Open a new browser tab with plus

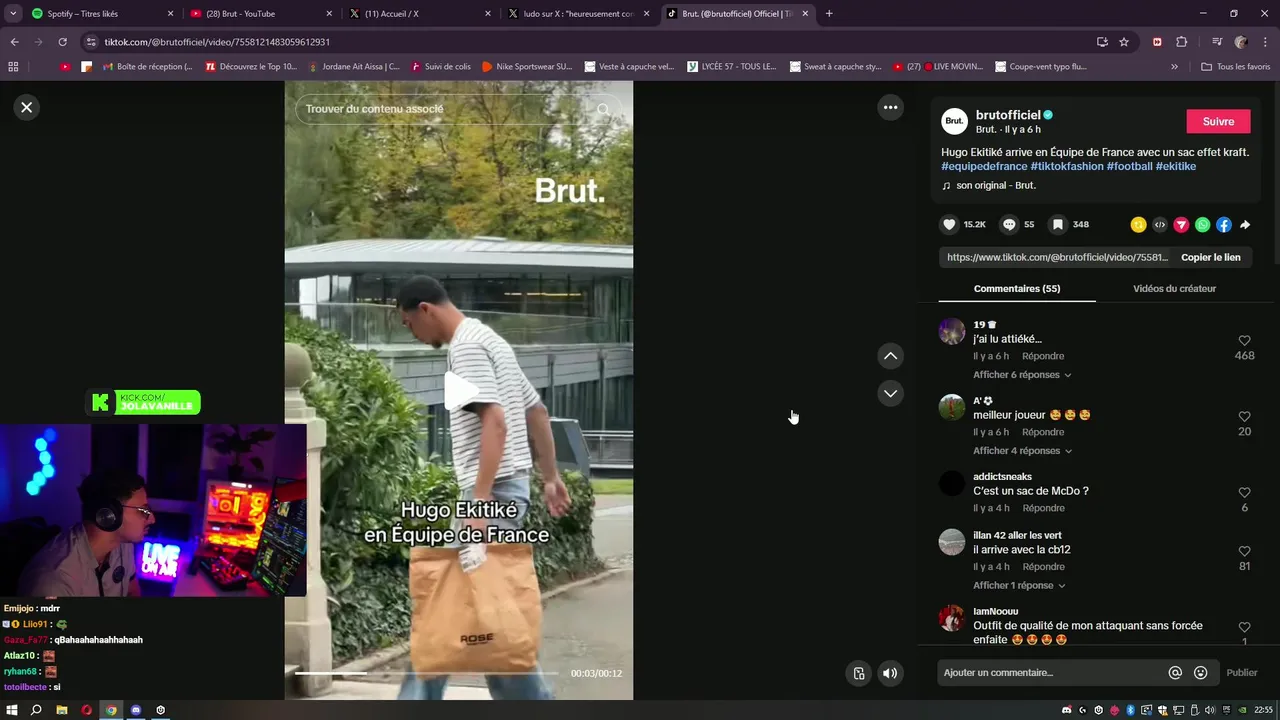coord(829,14)
